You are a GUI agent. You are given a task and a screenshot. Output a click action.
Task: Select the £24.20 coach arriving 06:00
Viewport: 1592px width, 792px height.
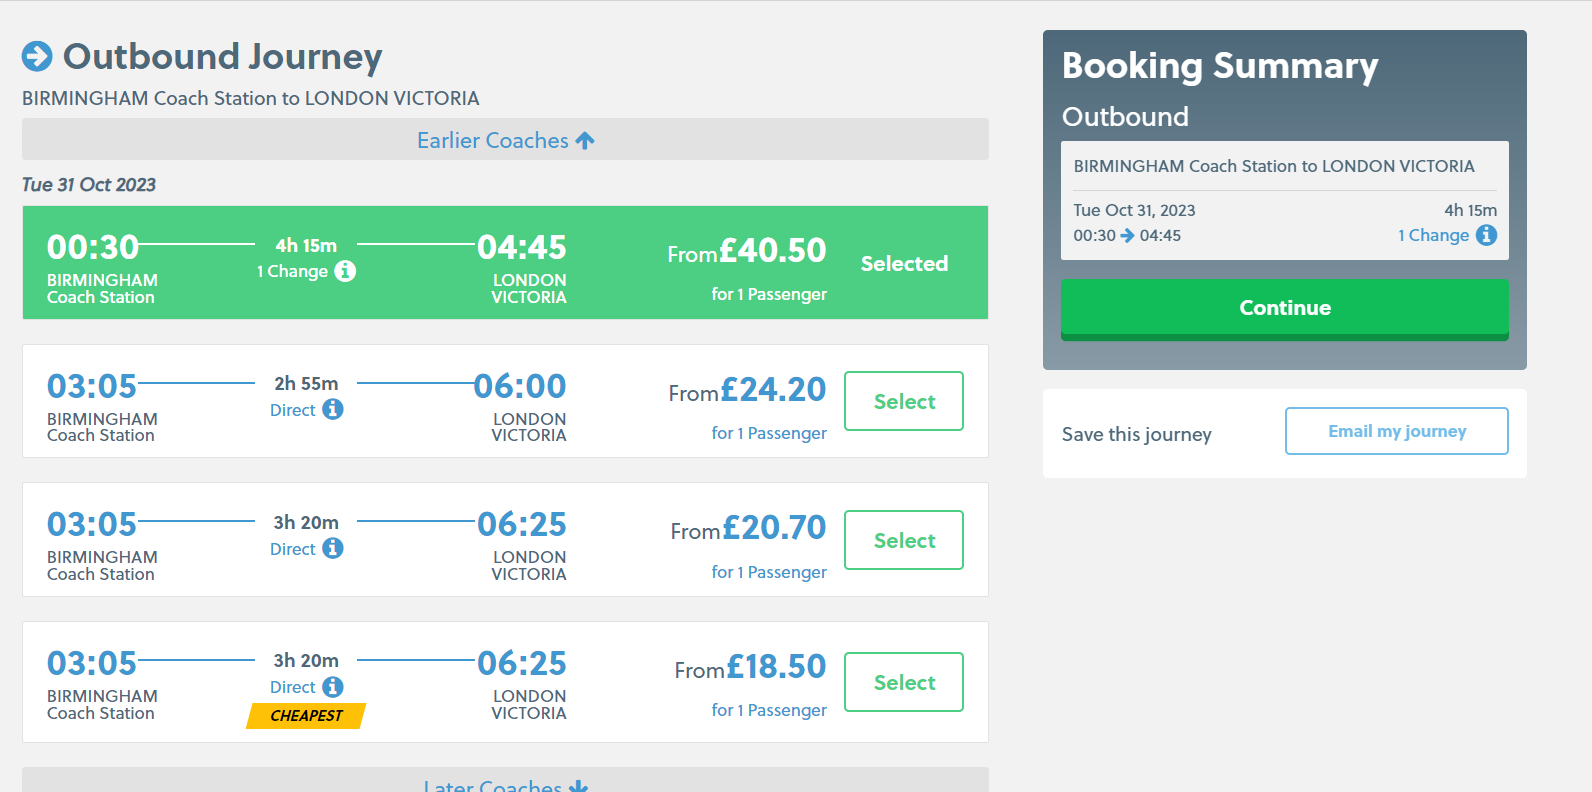point(904,401)
